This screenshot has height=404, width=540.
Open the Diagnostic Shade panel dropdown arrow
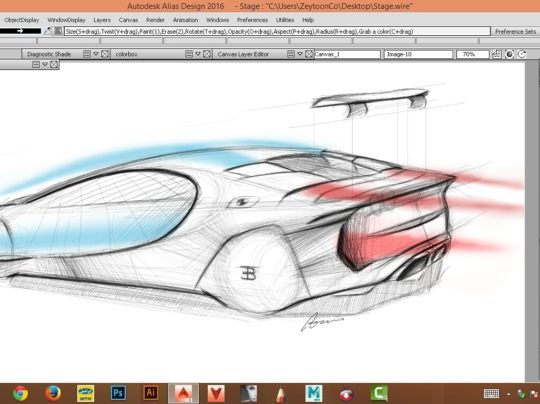pos(96,54)
